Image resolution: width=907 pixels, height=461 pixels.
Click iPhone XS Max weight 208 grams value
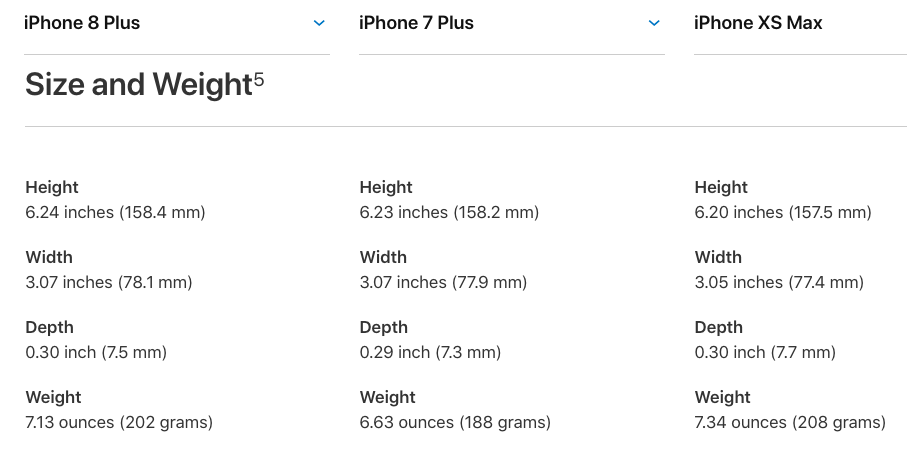point(790,422)
